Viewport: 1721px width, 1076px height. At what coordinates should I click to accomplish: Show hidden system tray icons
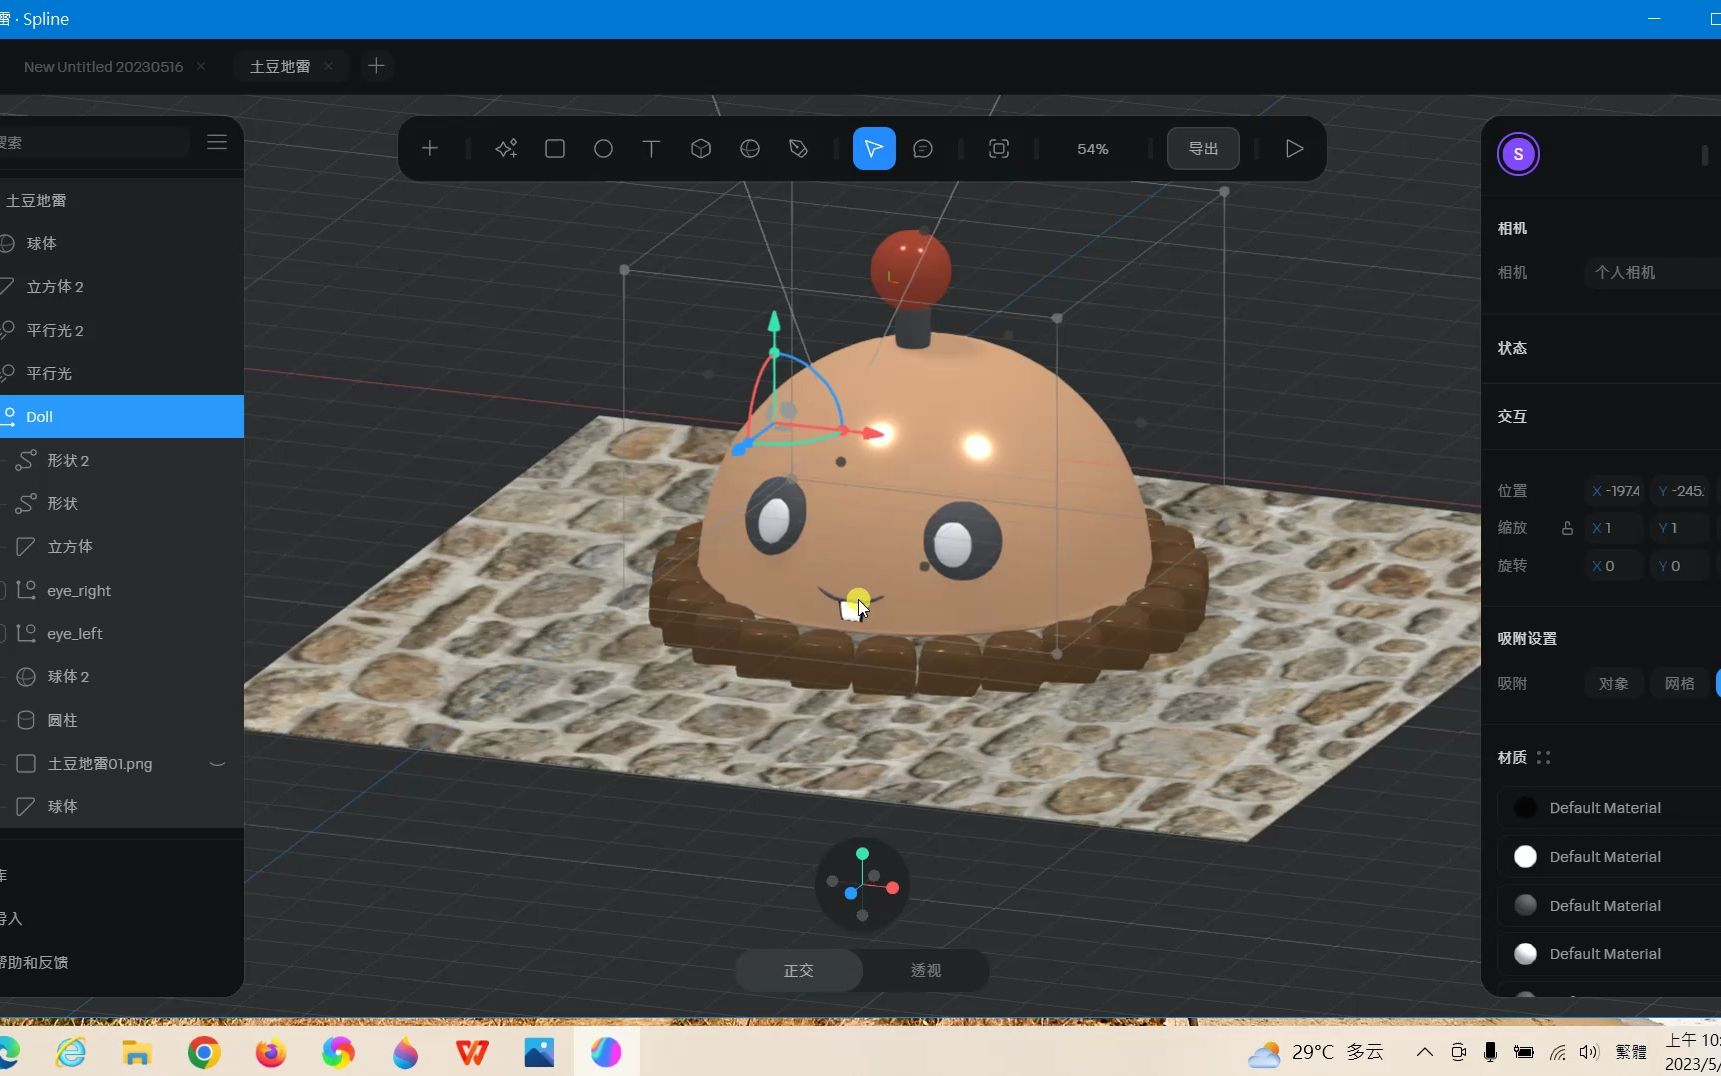pyautogui.click(x=1425, y=1052)
